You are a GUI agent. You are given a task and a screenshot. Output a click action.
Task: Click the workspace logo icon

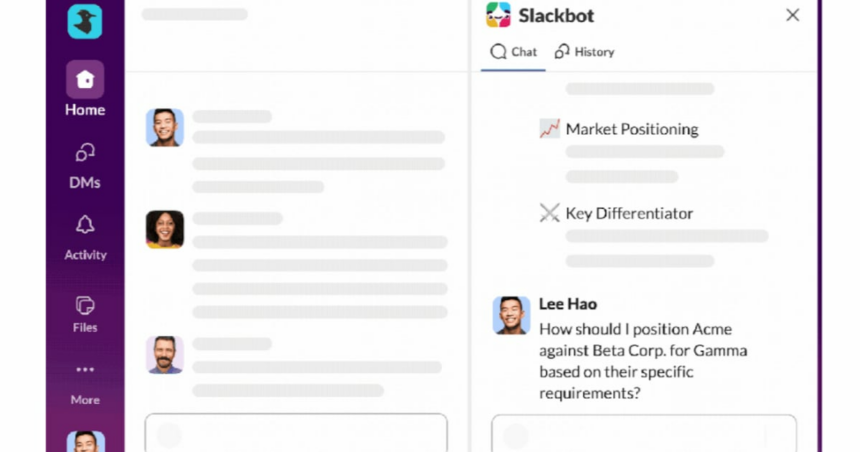[85, 21]
